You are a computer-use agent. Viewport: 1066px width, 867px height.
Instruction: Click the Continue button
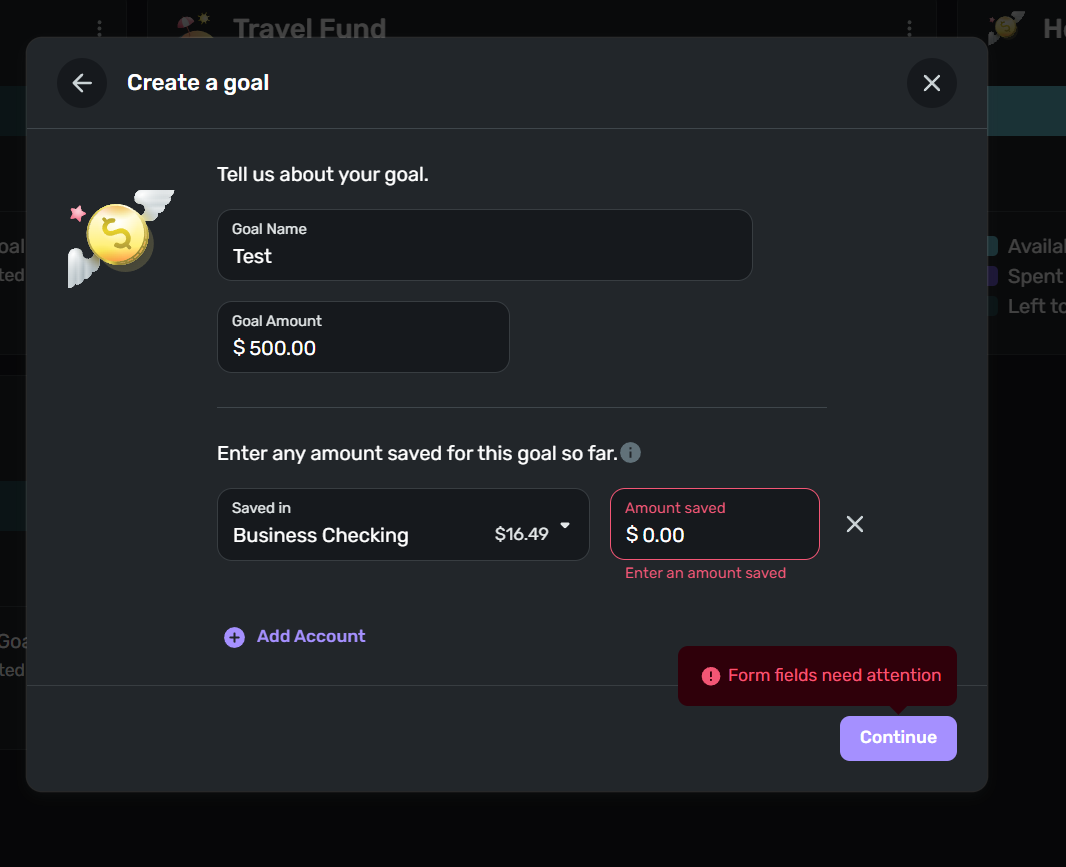[898, 738]
